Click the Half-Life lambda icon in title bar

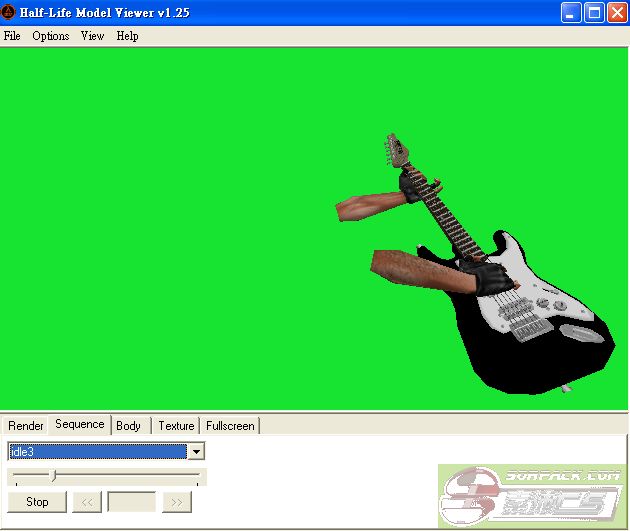click(9, 13)
